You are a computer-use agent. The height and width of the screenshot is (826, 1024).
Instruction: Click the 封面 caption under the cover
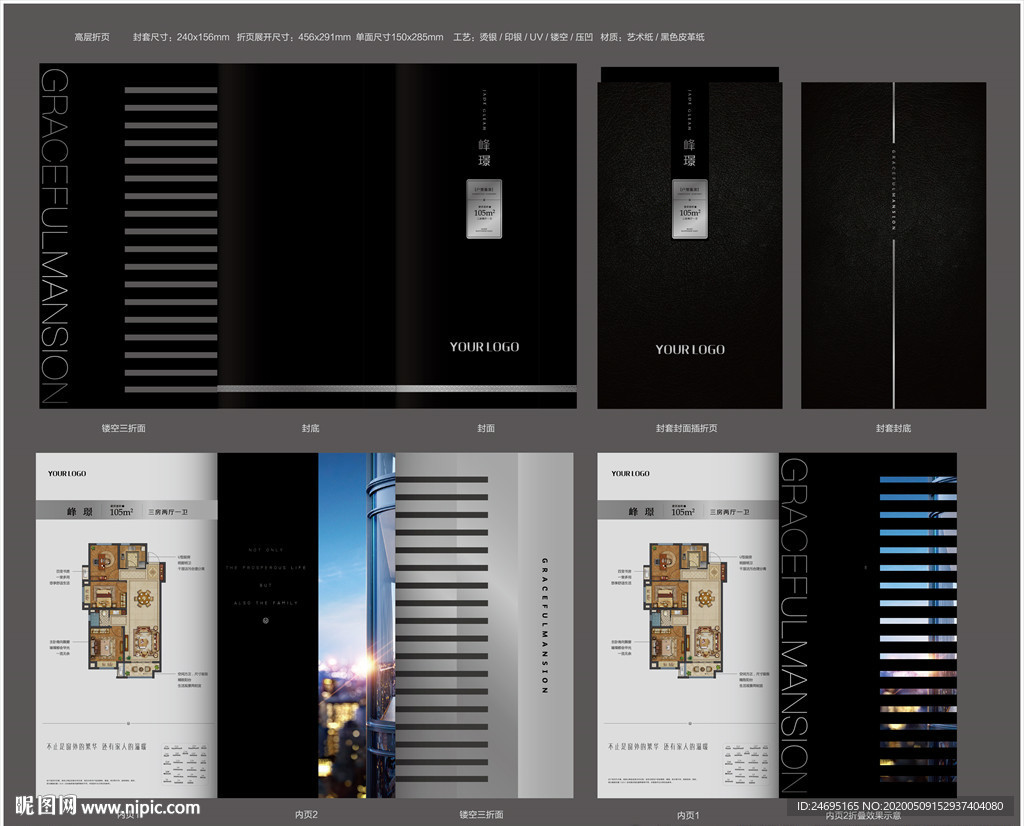(x=485, y=428)
